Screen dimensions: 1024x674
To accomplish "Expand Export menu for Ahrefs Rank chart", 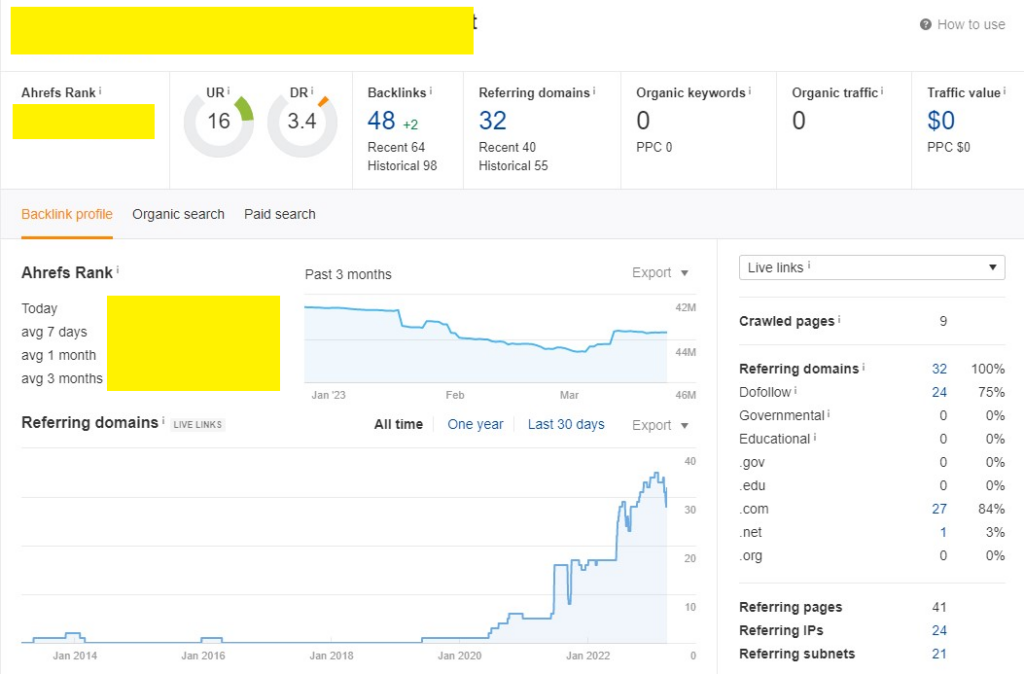I will [660, 273].
